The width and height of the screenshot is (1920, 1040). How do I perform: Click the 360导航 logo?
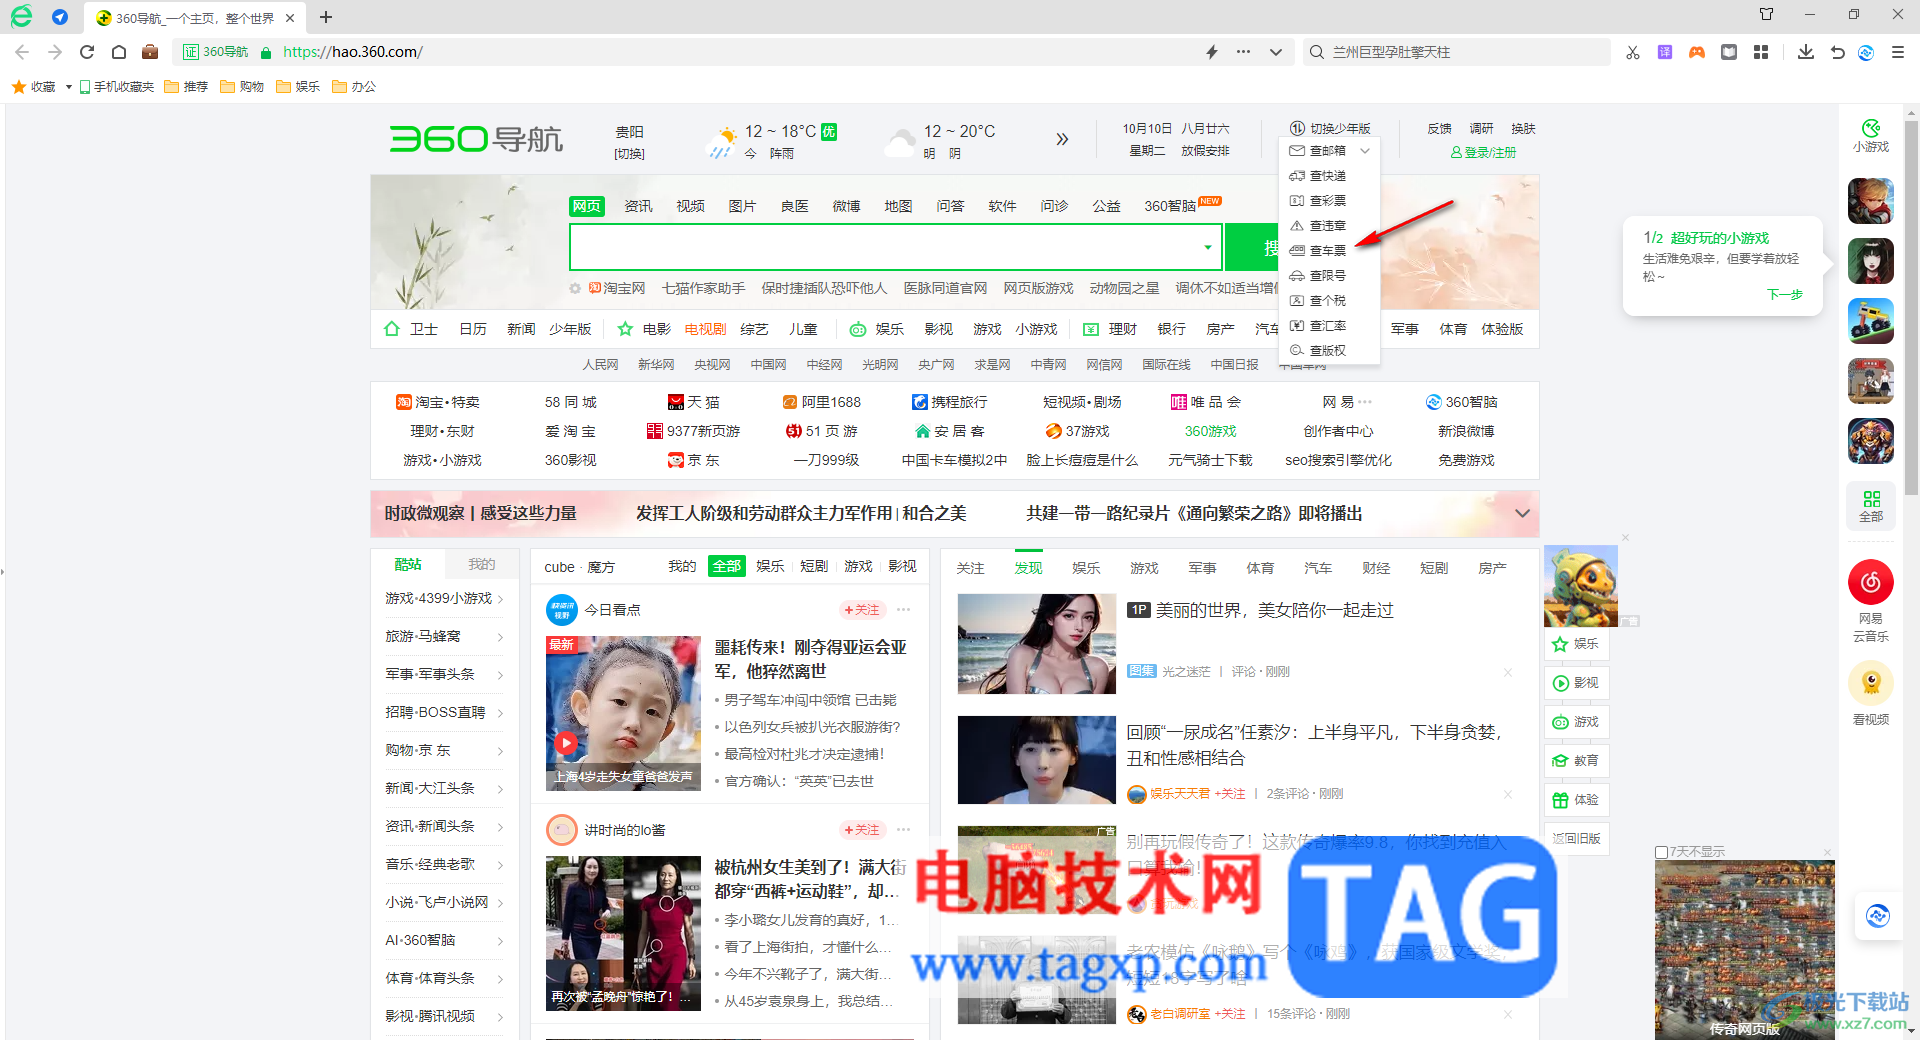[476, 138]
